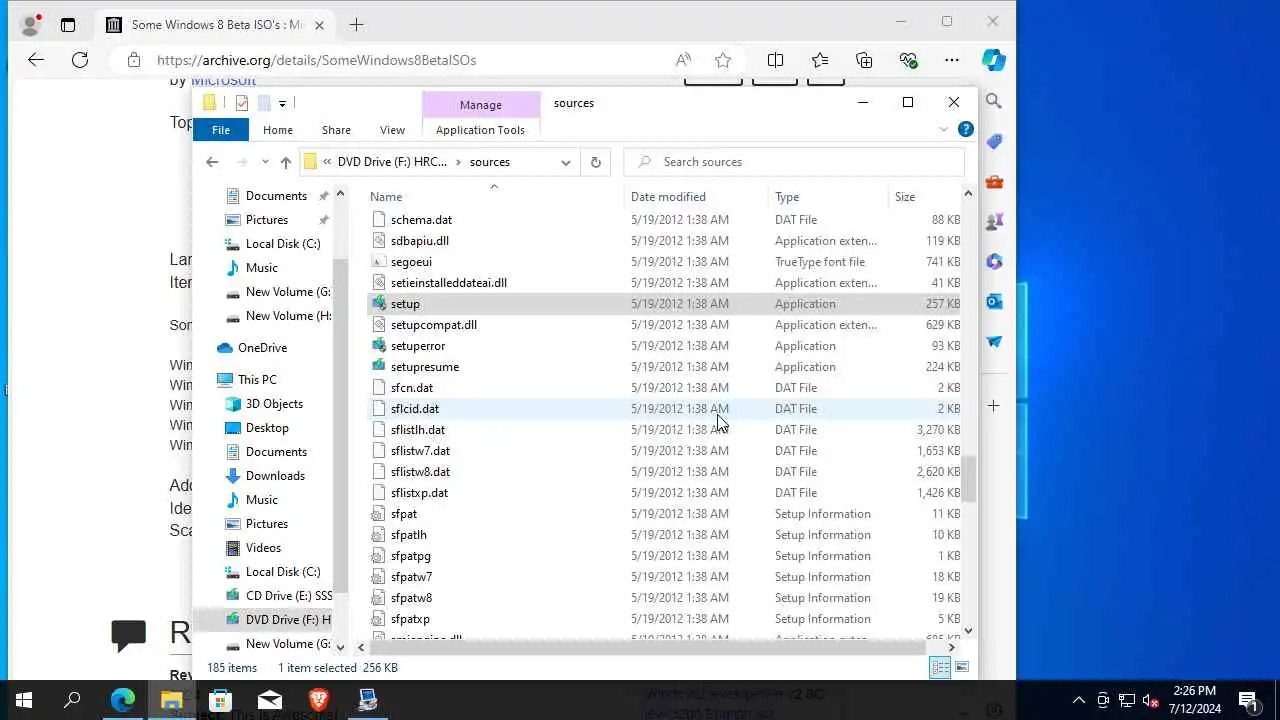Toggle Edge read aloud icon
1280x720 pixels.
[x=683, y=60]
